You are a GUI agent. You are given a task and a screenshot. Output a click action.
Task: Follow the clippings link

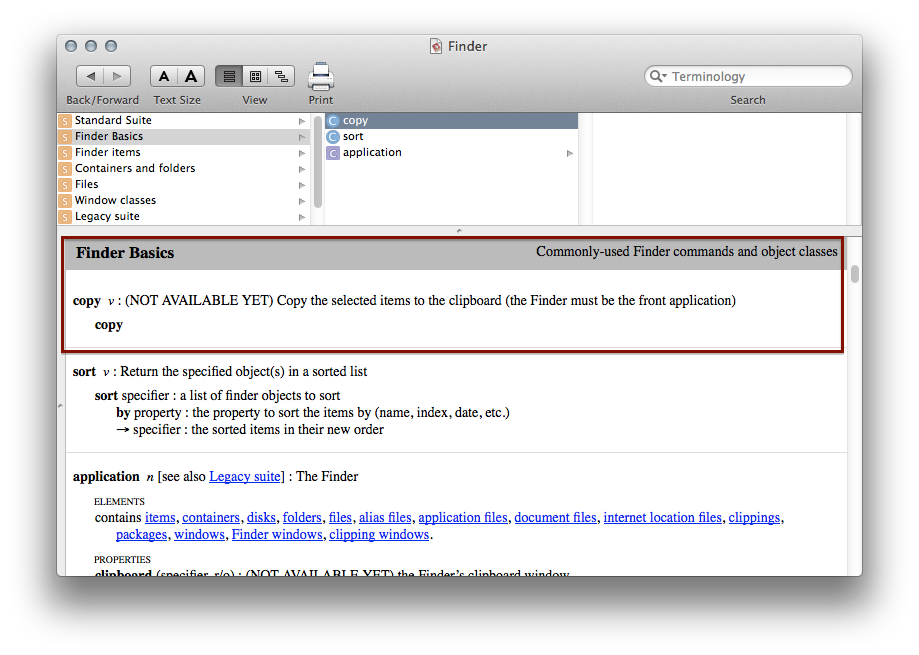point(754,517)
